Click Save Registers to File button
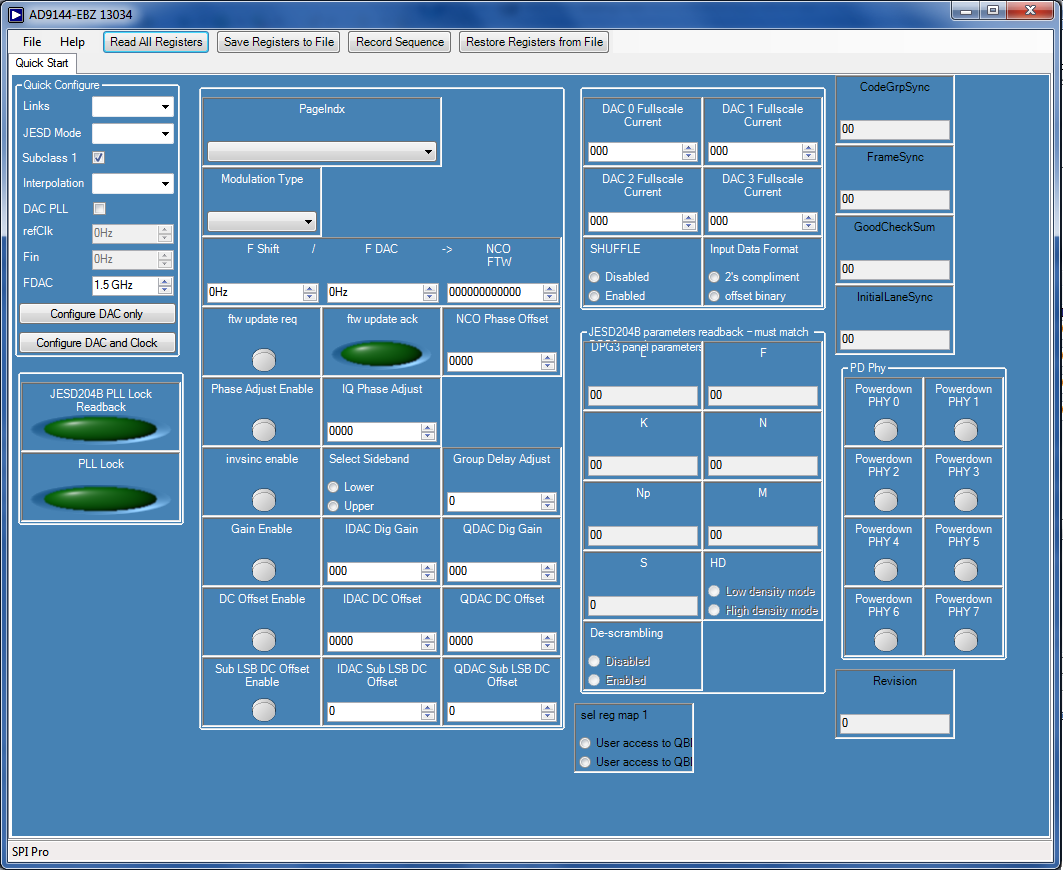 (279, 41)
